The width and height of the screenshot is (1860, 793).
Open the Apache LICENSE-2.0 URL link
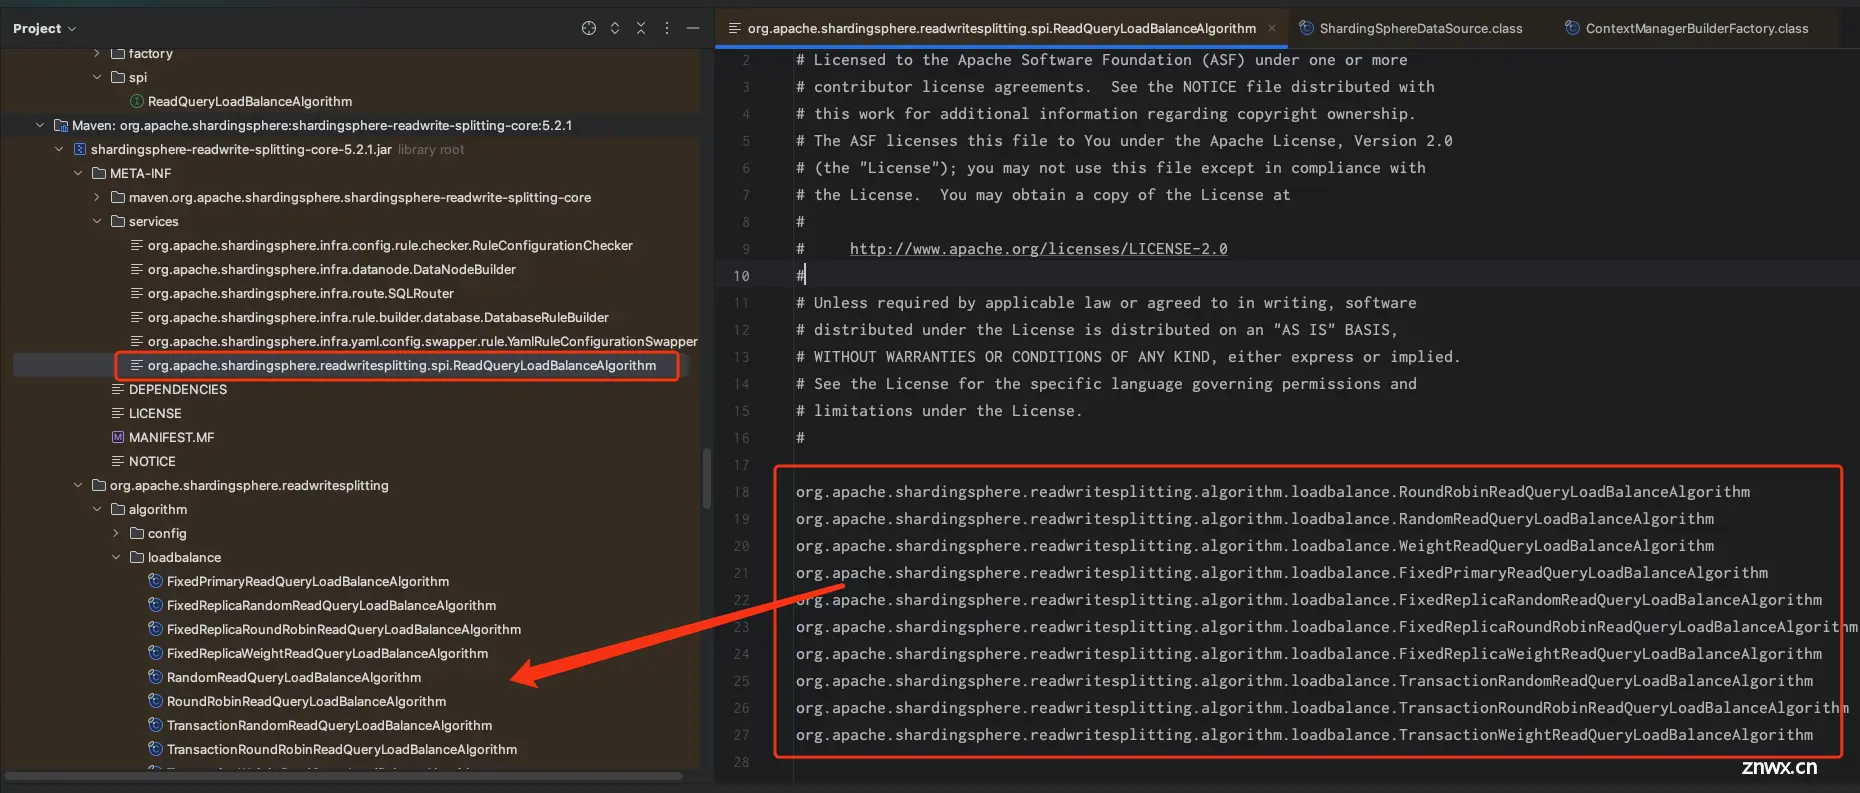(1038, 249)
